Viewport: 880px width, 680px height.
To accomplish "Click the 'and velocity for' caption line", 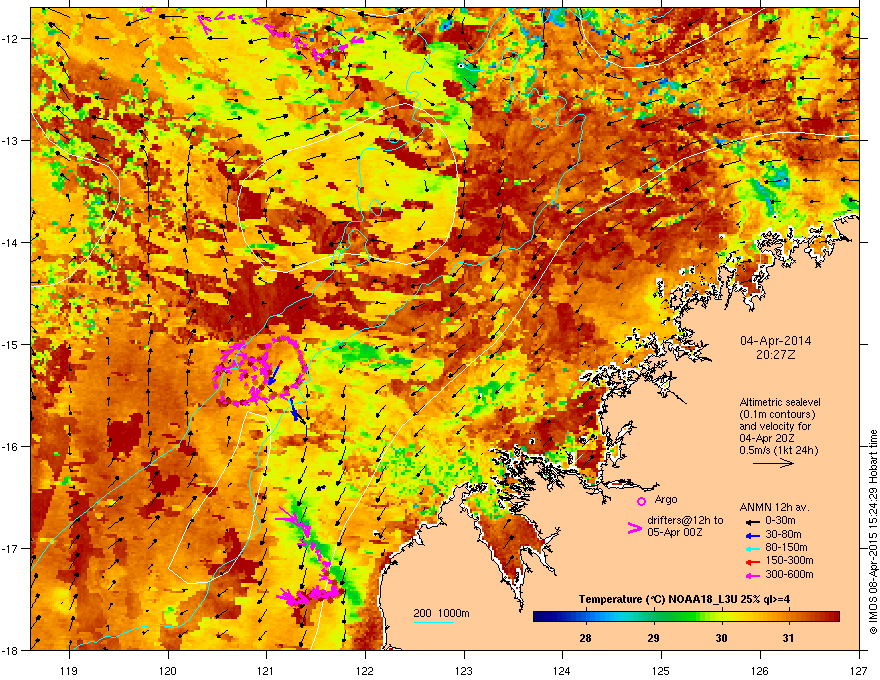I will (774, 426).
